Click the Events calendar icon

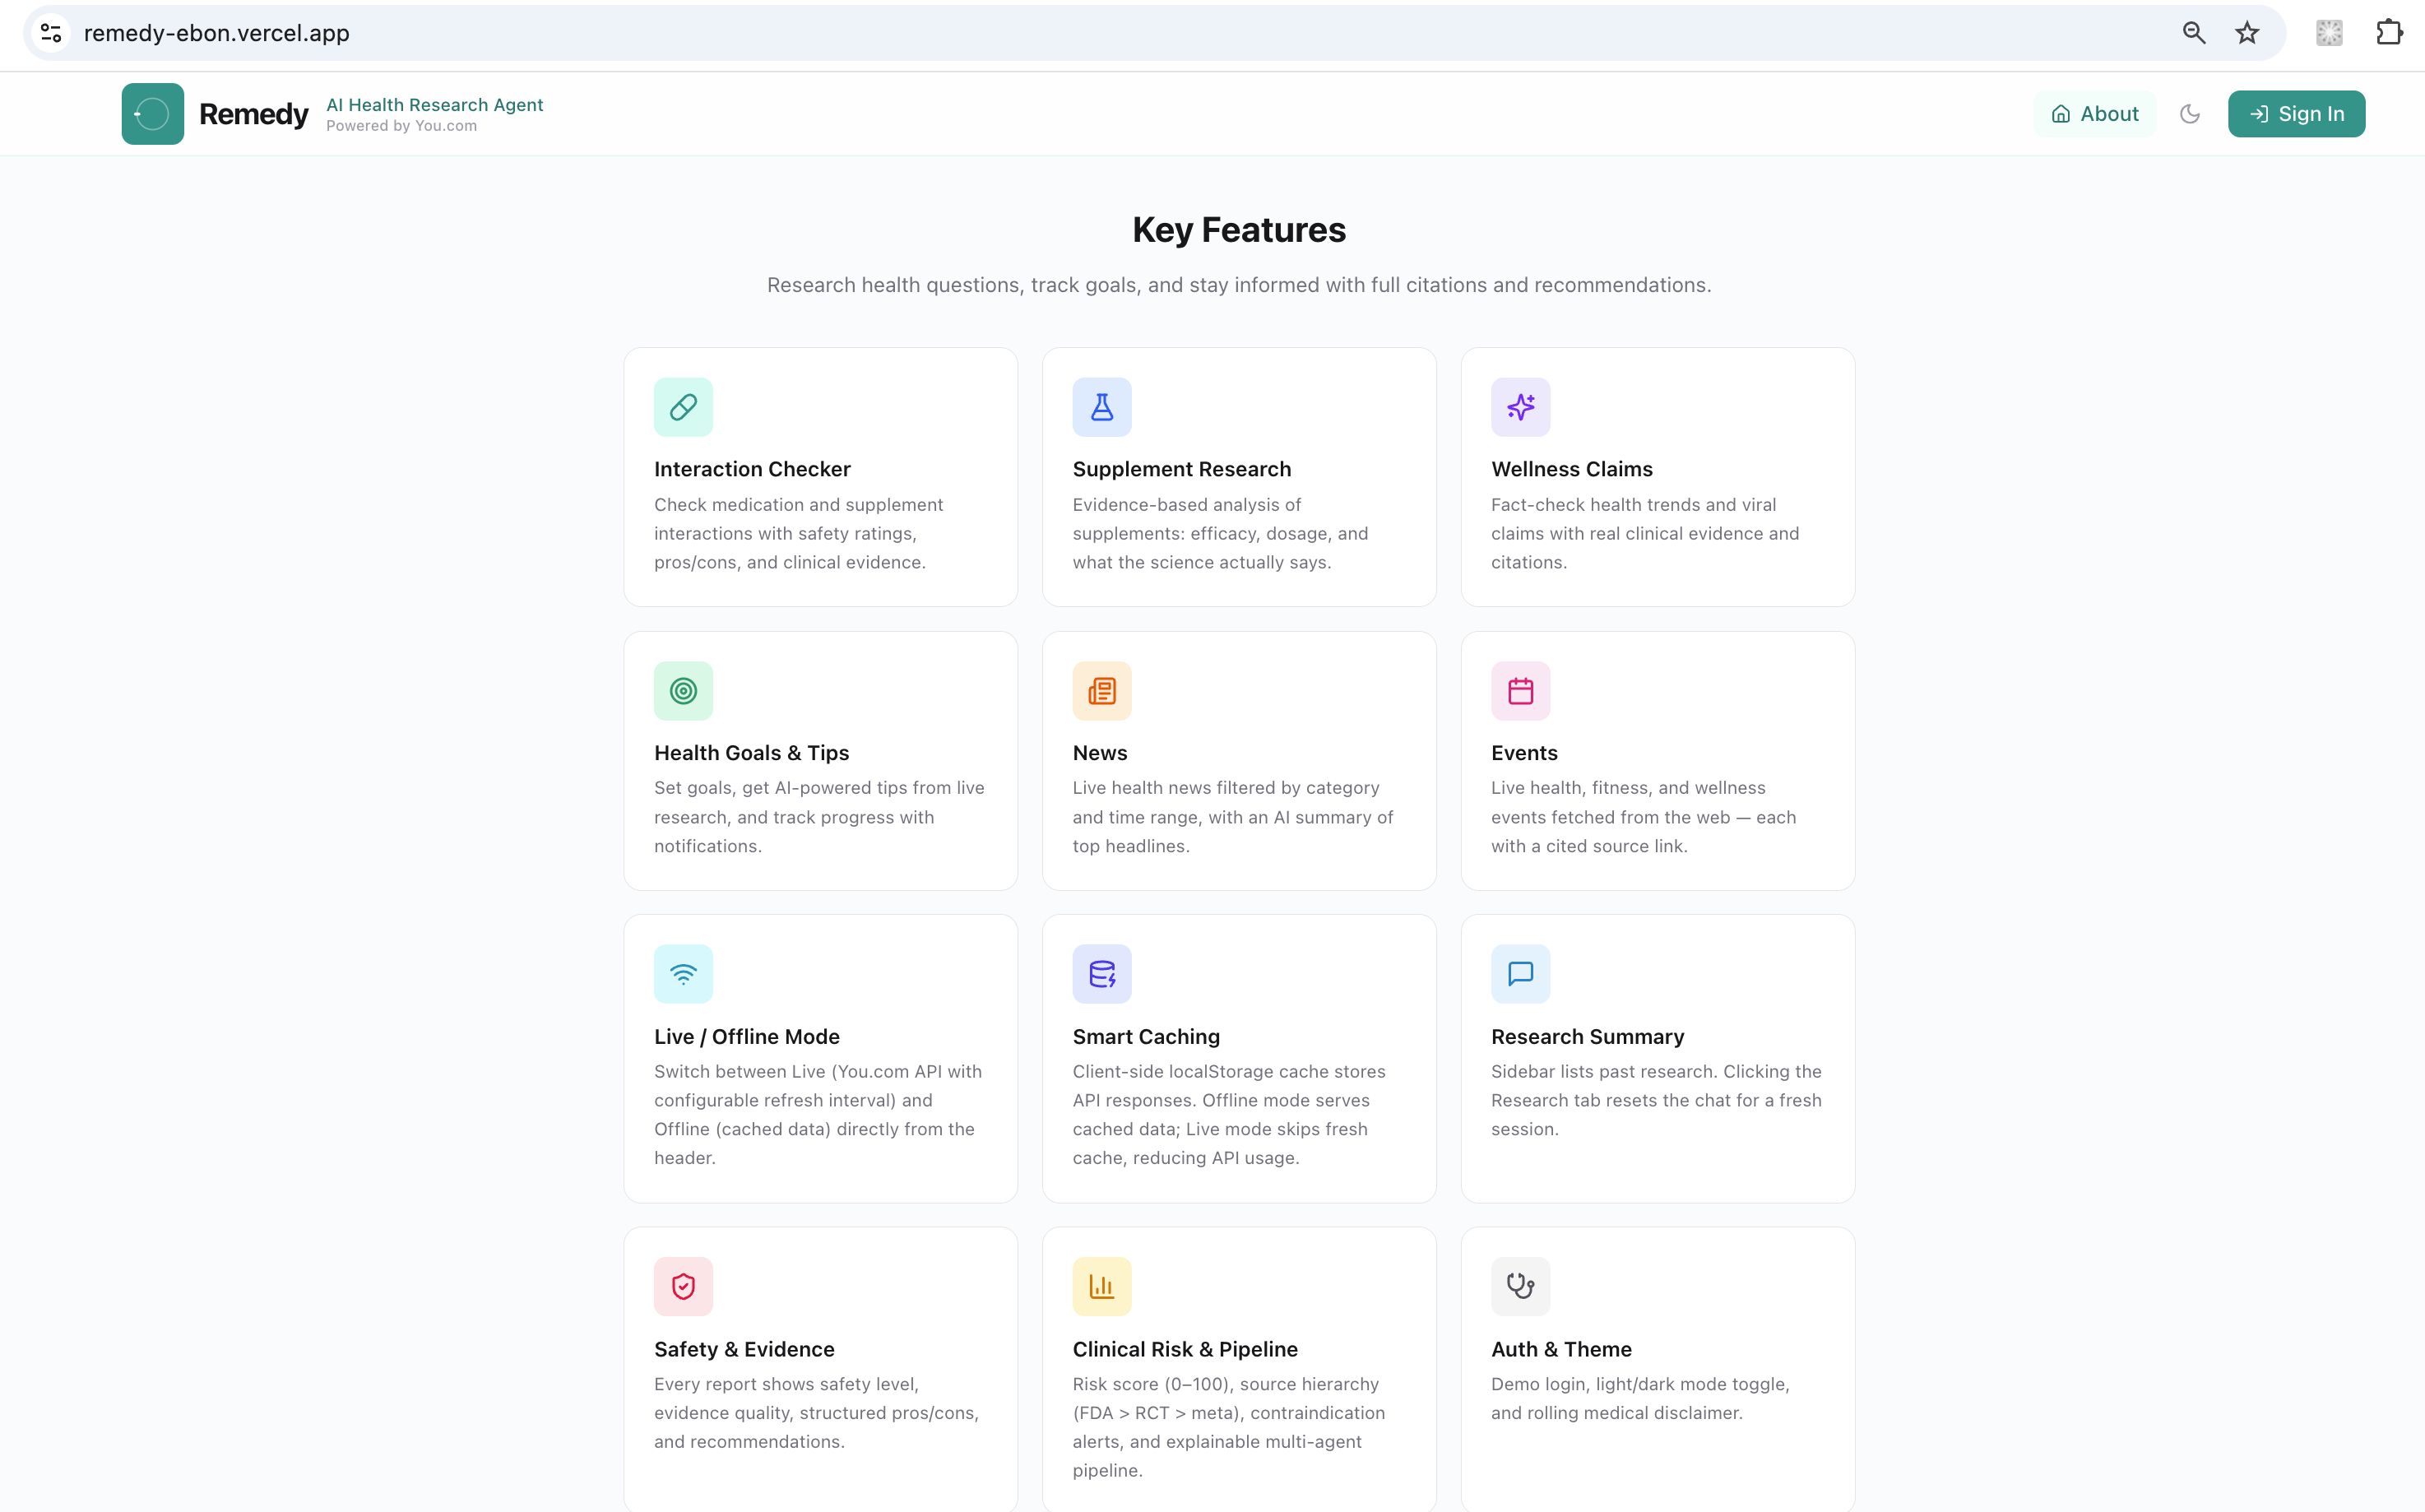(1520, 691)
